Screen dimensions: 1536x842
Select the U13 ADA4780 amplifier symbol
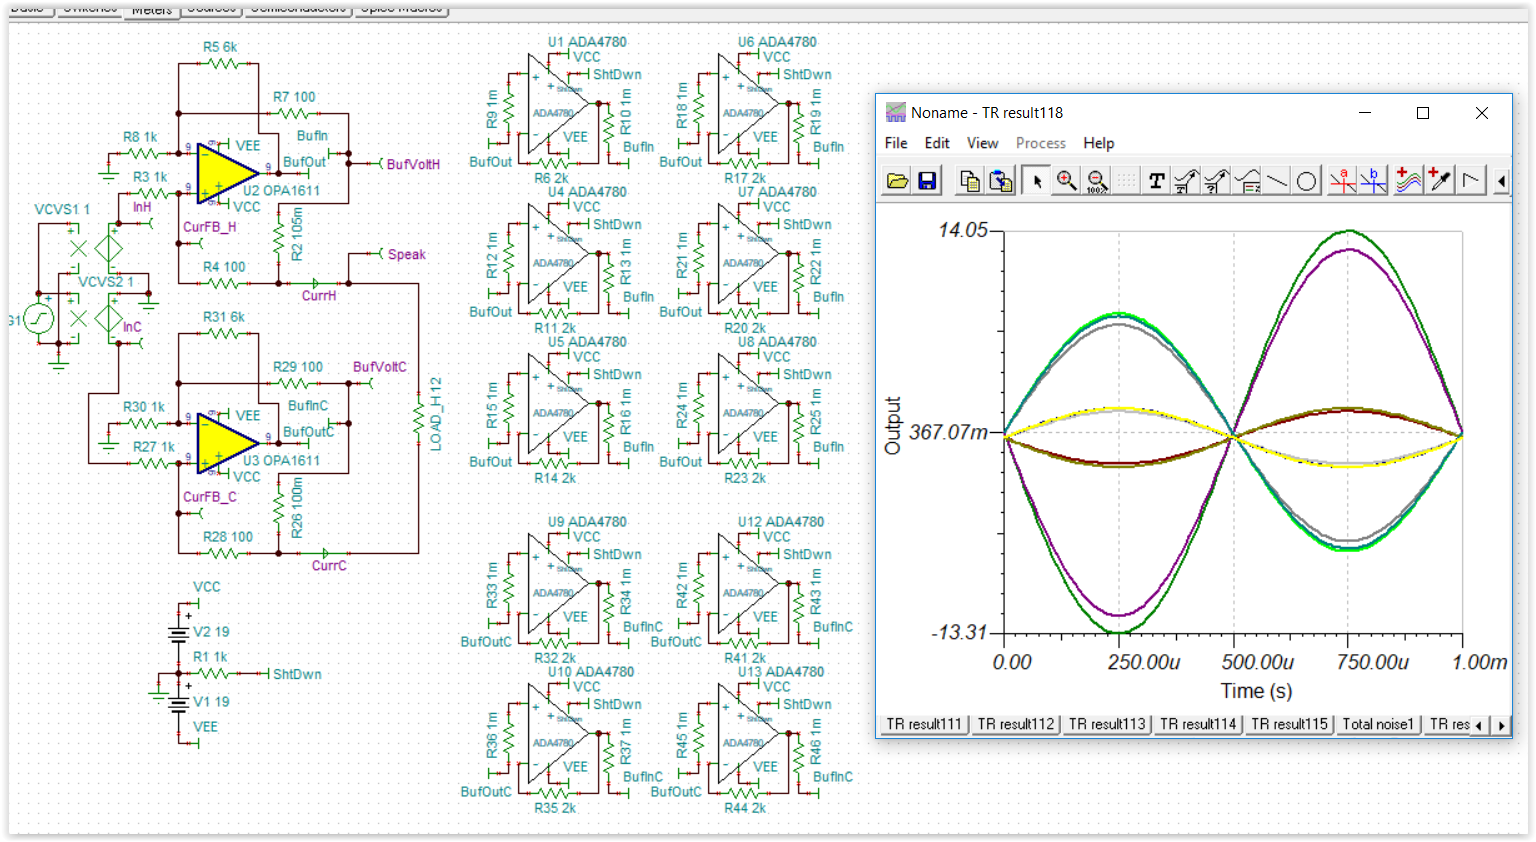pos(746,733)
